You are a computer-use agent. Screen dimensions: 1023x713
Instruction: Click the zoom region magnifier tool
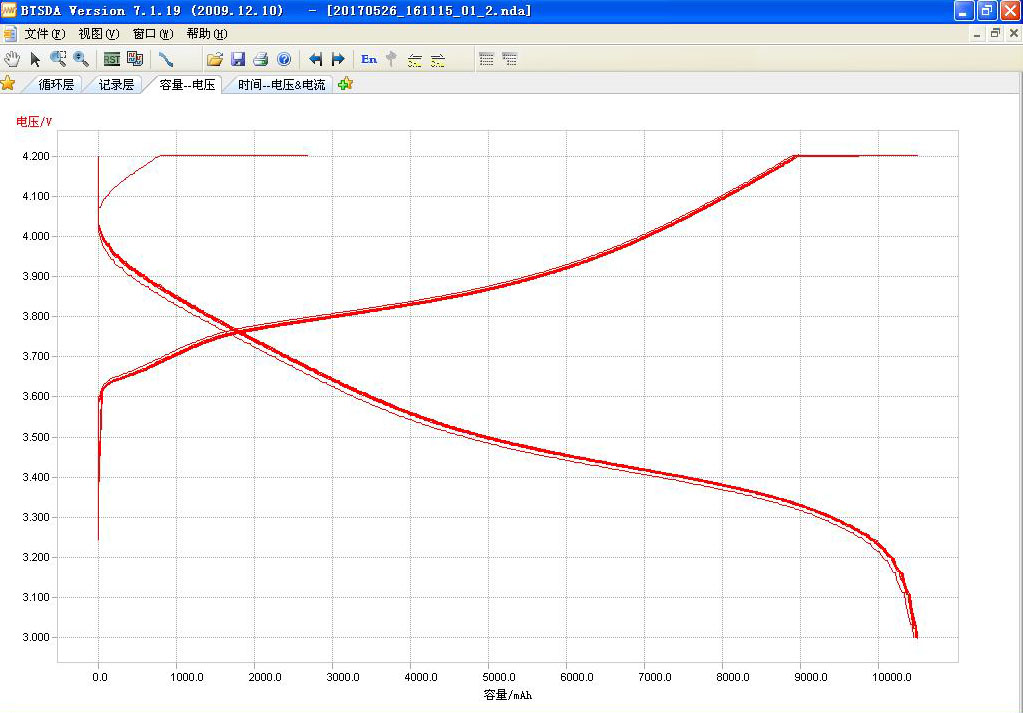(58, 59)
